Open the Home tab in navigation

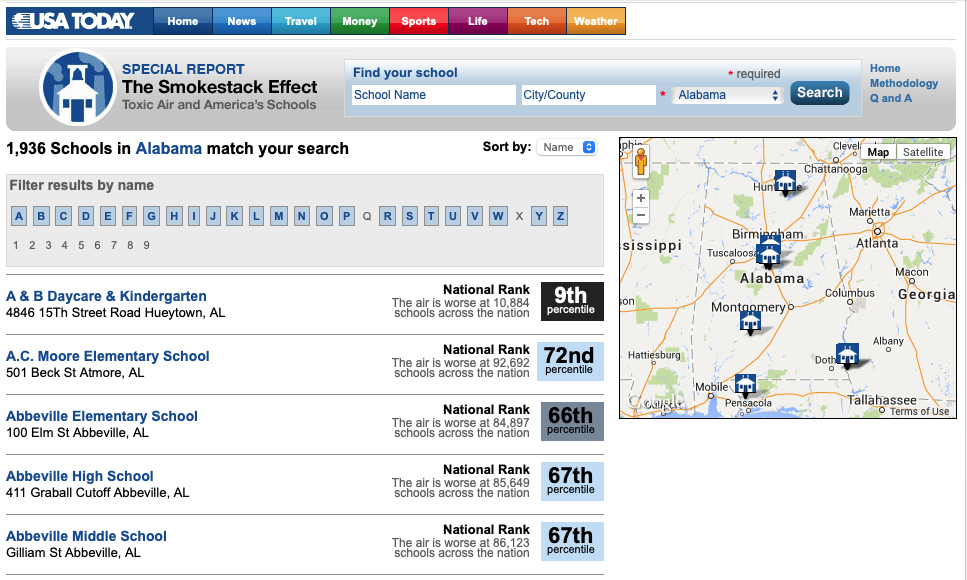183,21
